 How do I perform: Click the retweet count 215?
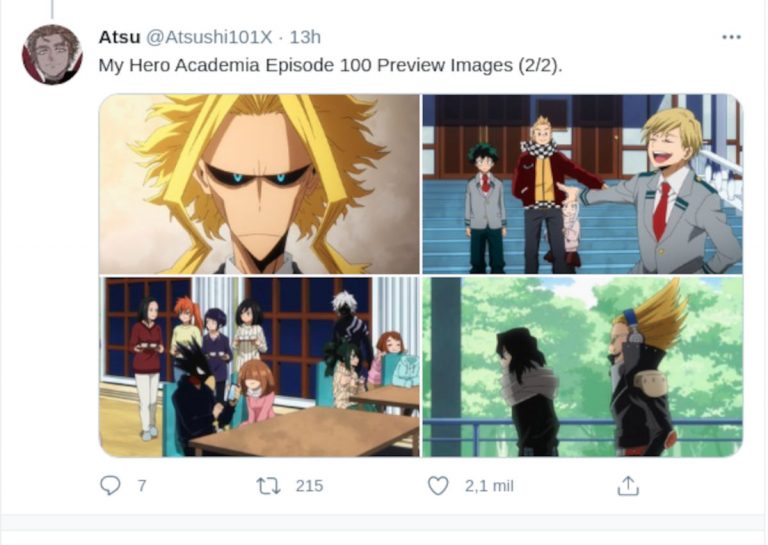[x=309, y=486]
